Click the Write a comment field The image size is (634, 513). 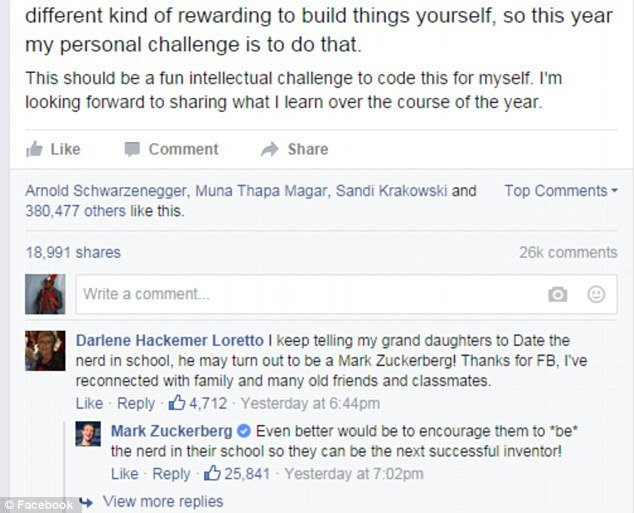pyautogui.click(x=300, y=295)
